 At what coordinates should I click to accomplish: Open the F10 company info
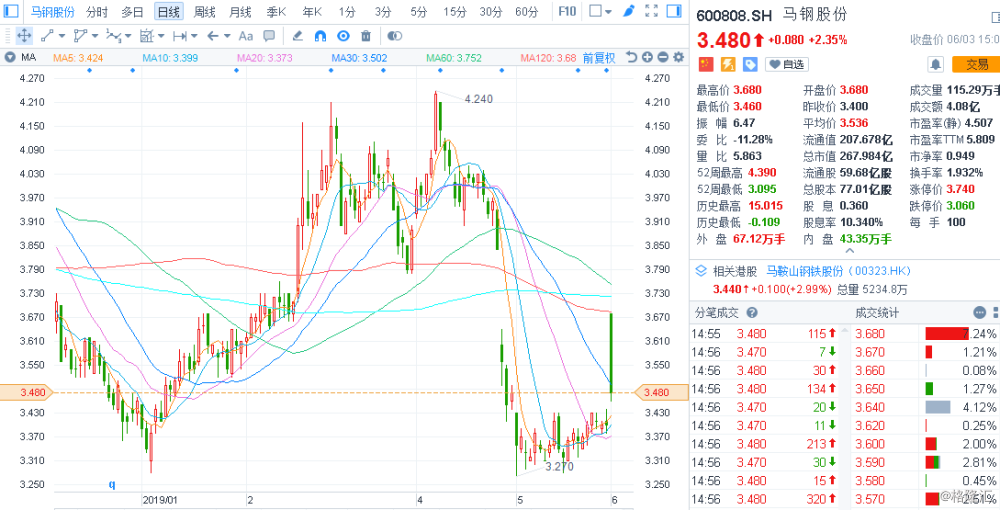(x=567, y=11)
